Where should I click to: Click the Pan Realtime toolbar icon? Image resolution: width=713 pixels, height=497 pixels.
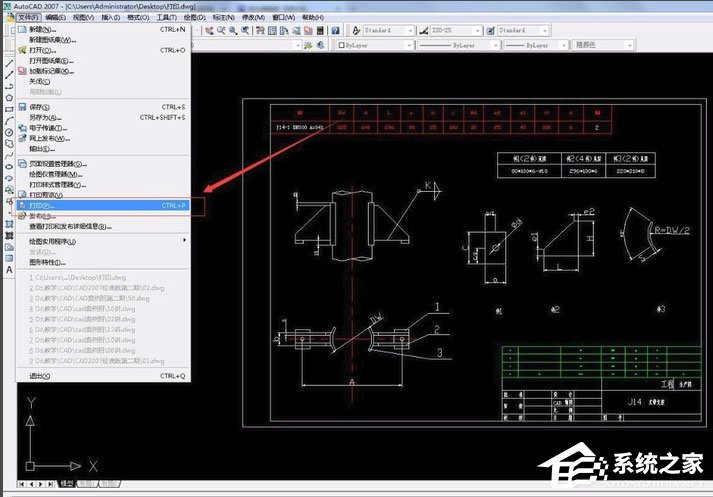[x=209, y=30]
